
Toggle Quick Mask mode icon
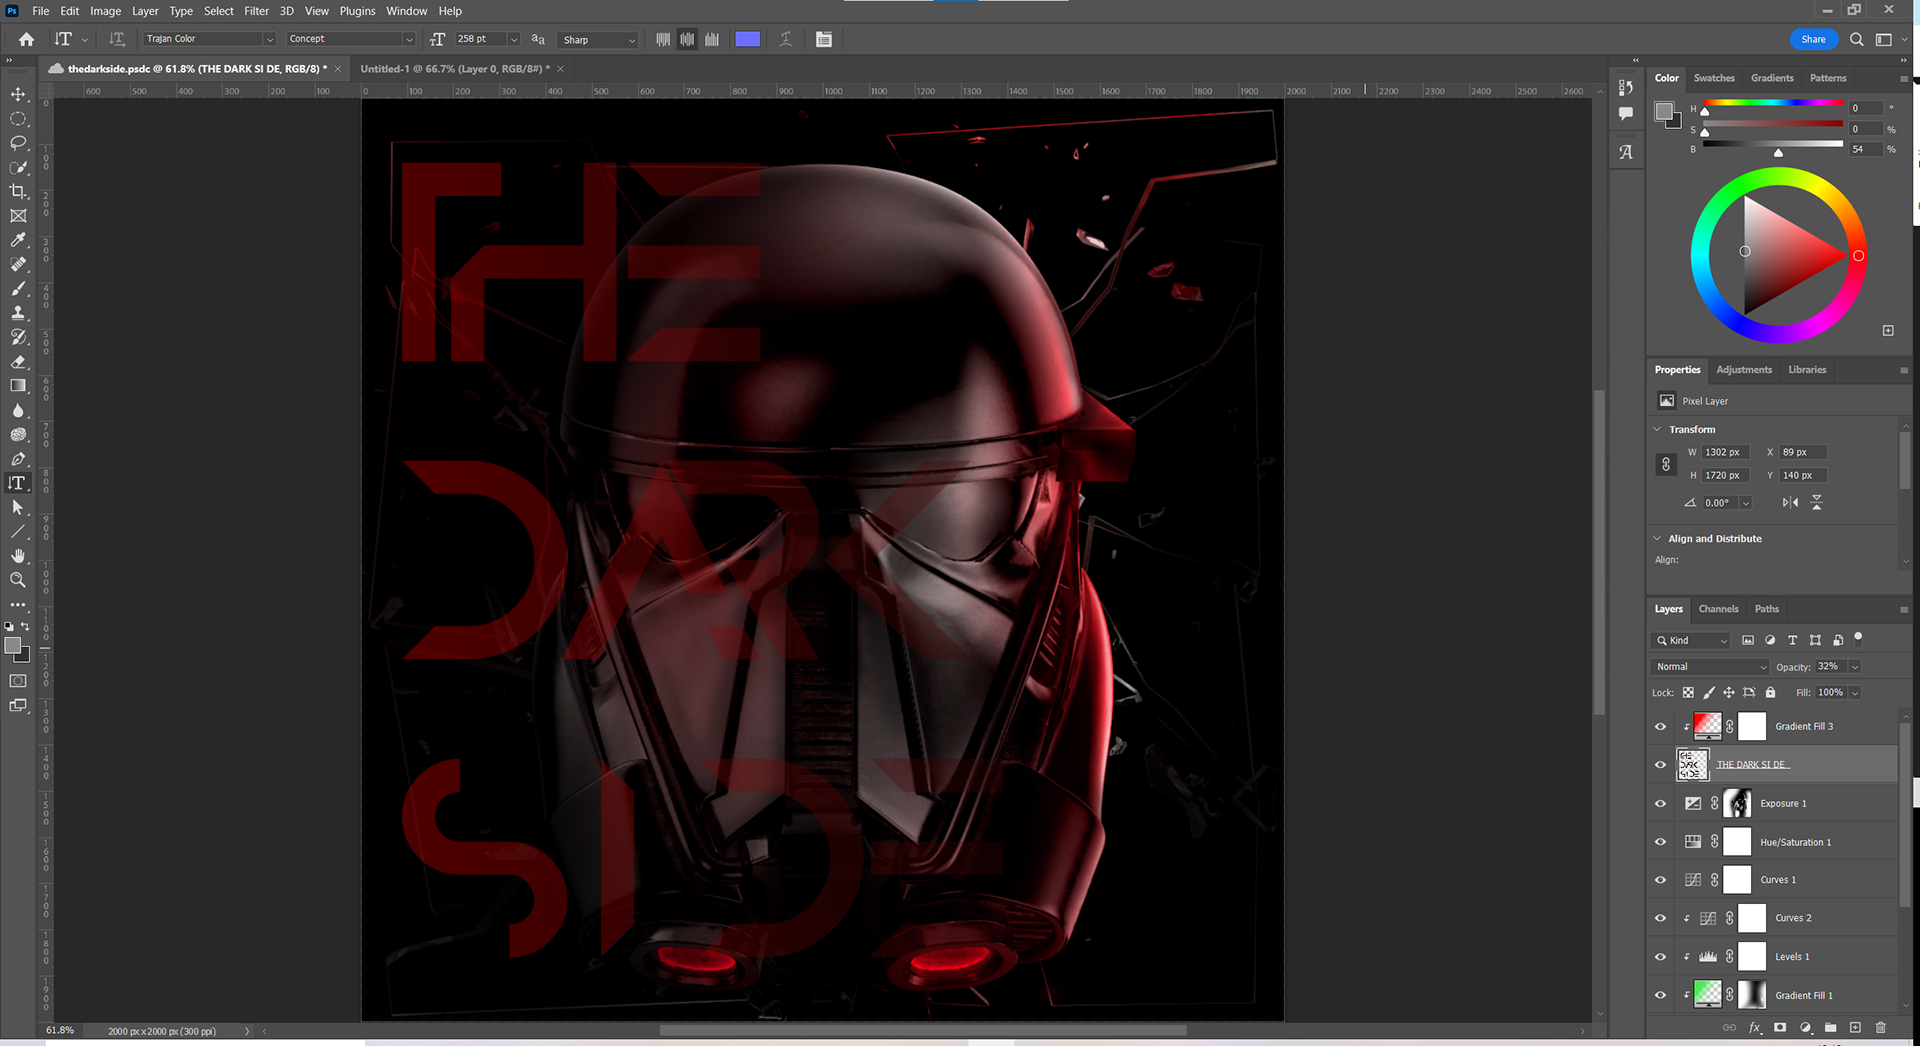click(x=18, y=681)
